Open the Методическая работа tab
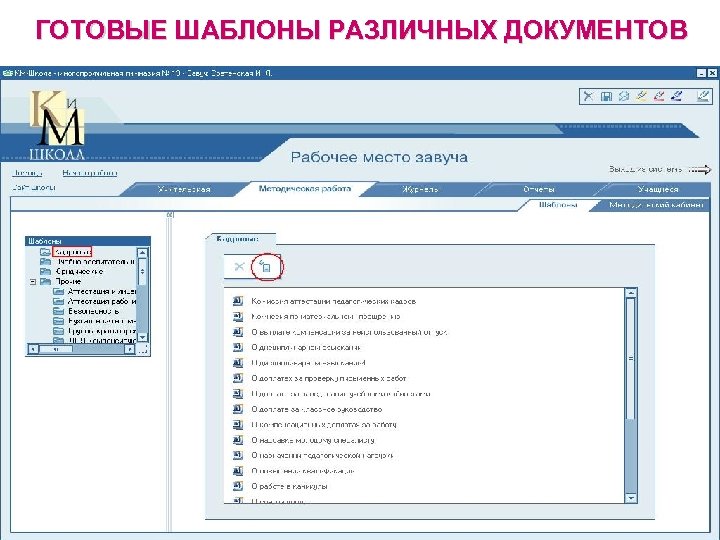The width and height of the screenshot is (720, 540). pos(304,189)
